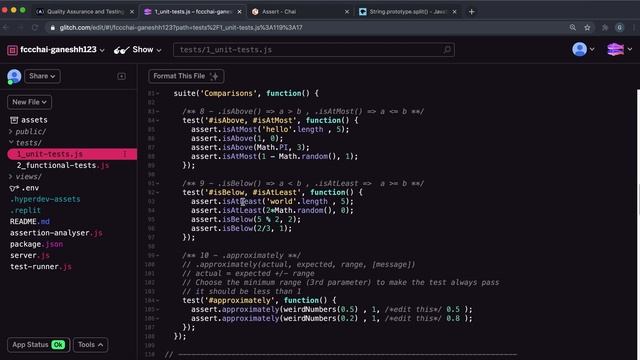Open the Tools menu
Viewport: 640px width, 360px height.
pyautogui.click(x=91, y=345)
